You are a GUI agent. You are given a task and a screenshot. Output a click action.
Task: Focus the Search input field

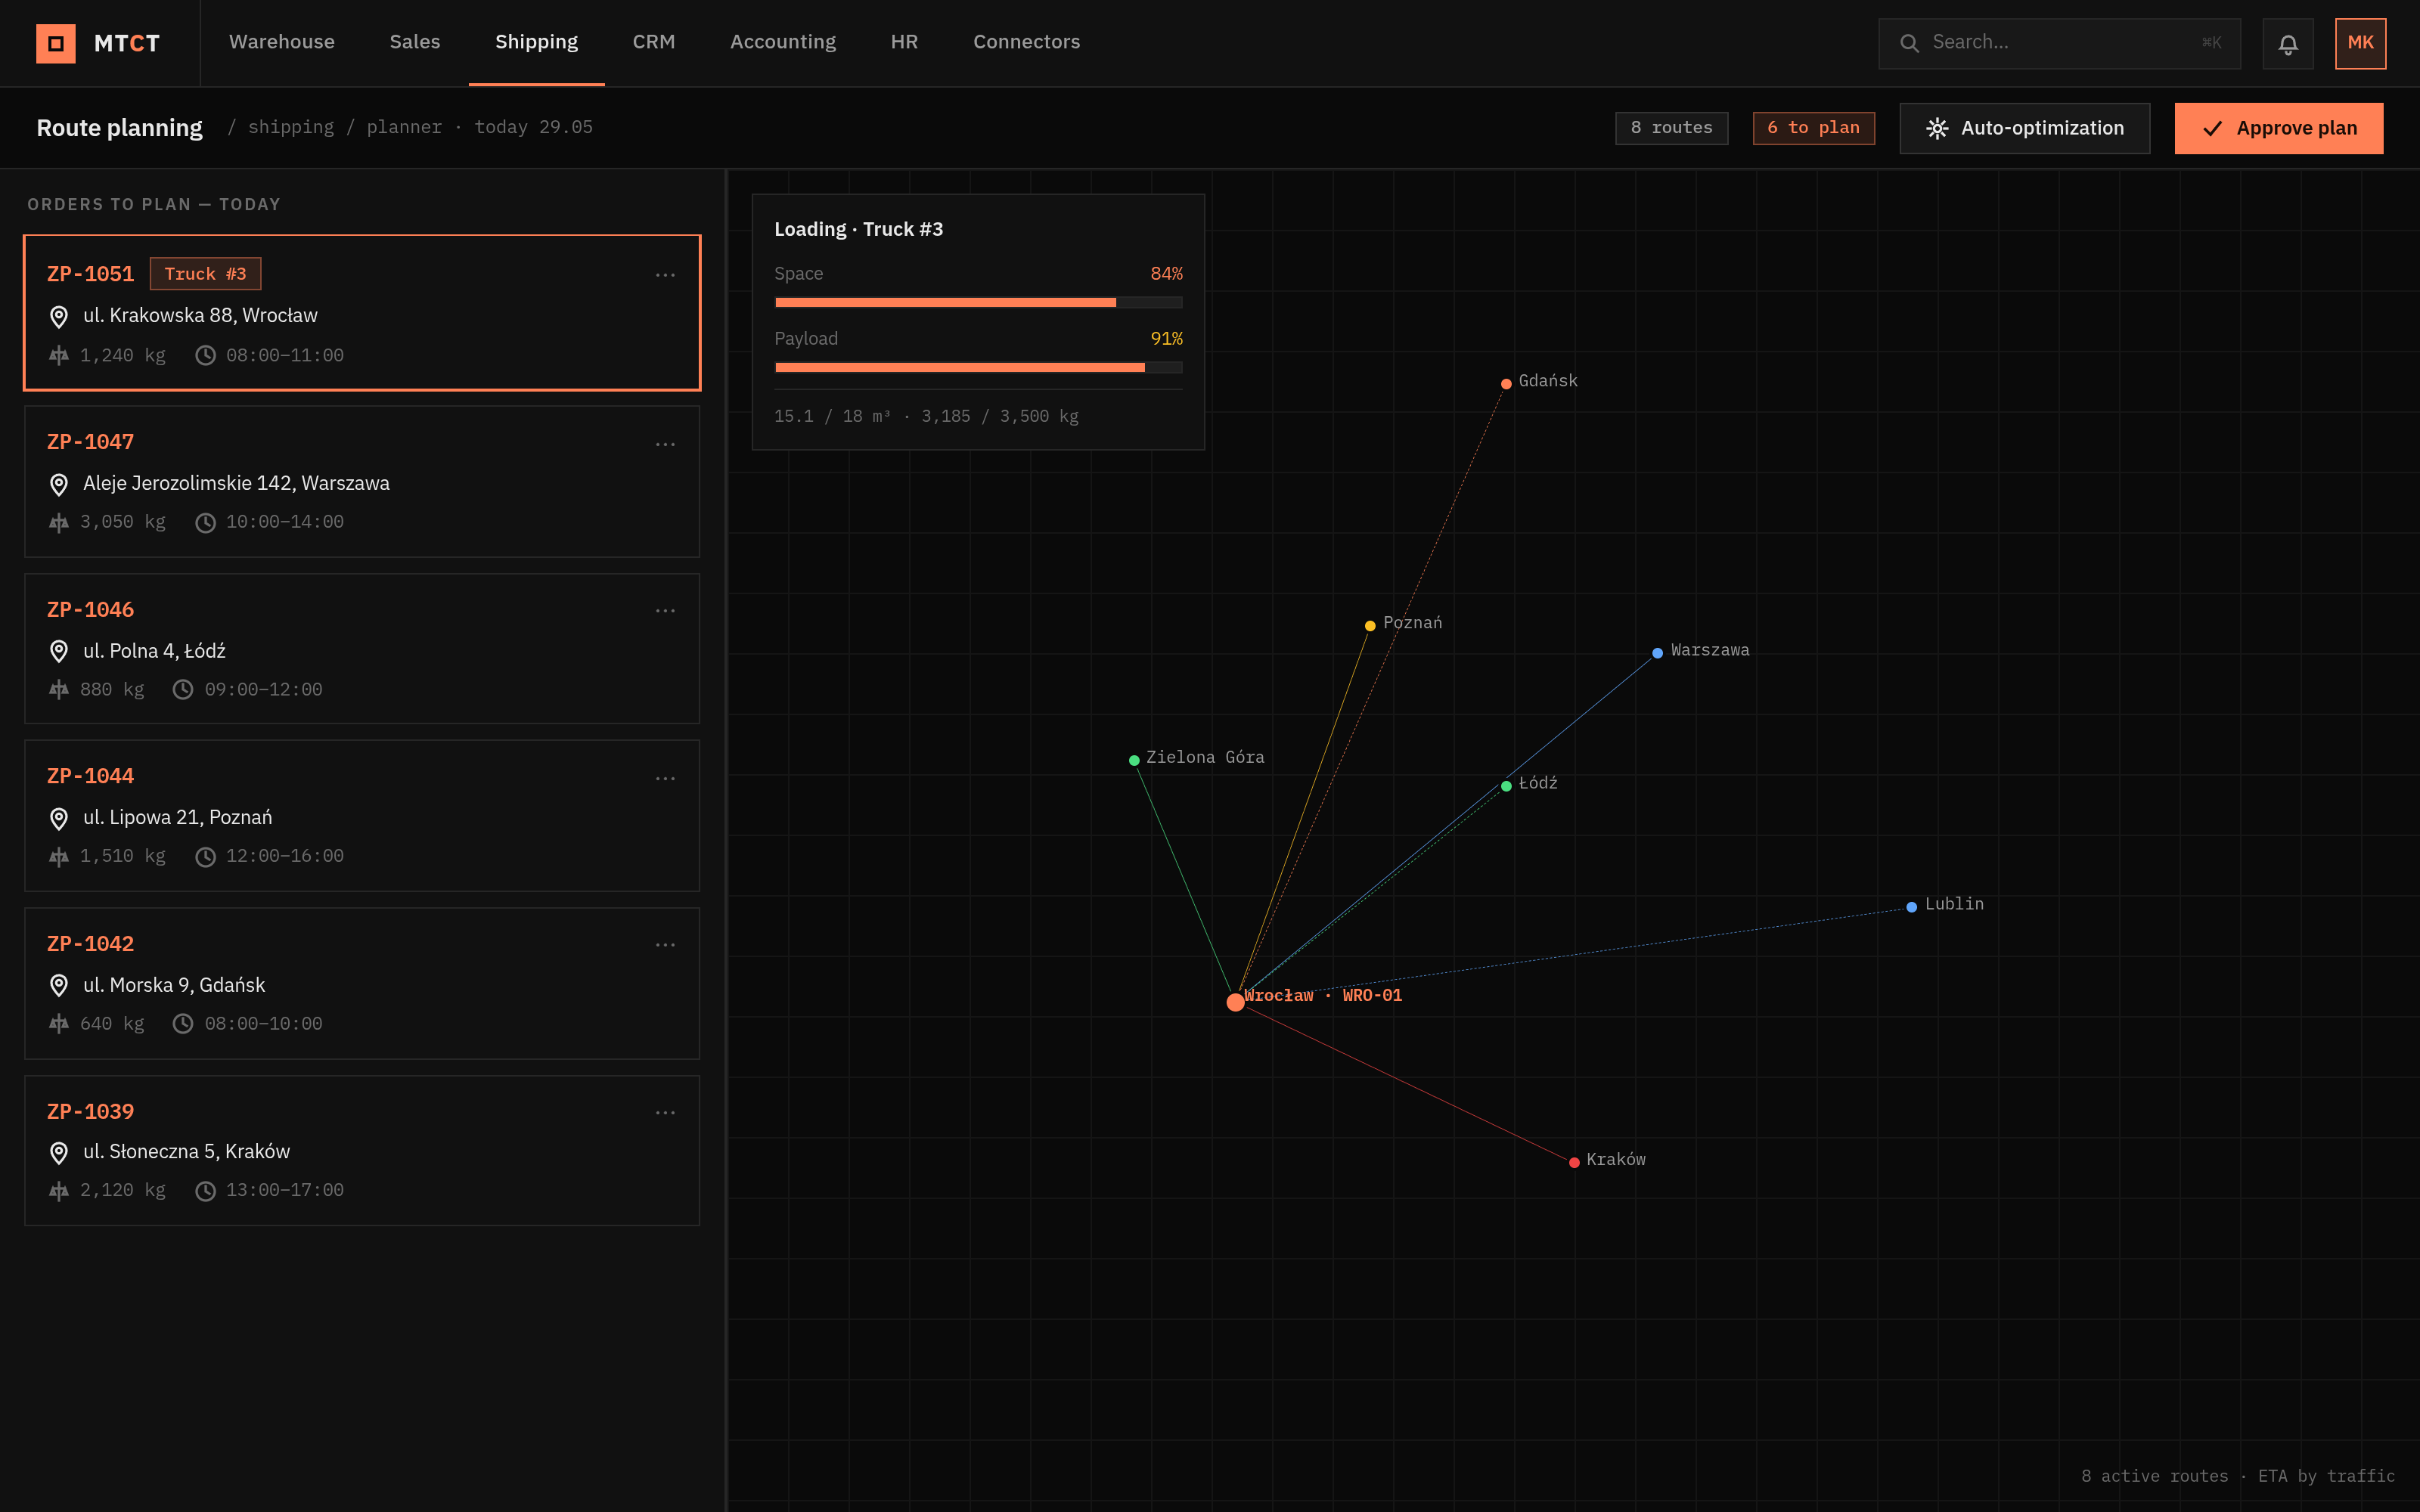(x=2059, y=43)
